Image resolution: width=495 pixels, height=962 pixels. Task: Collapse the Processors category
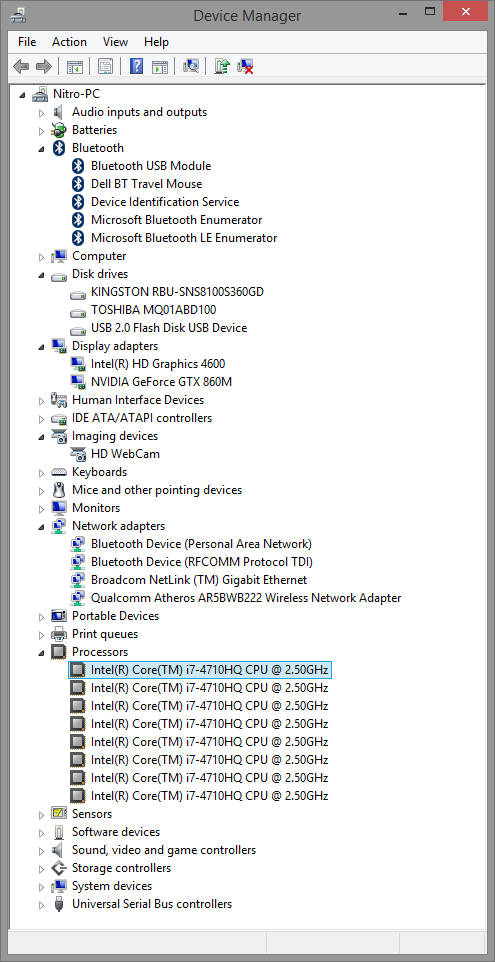(41, 652)
